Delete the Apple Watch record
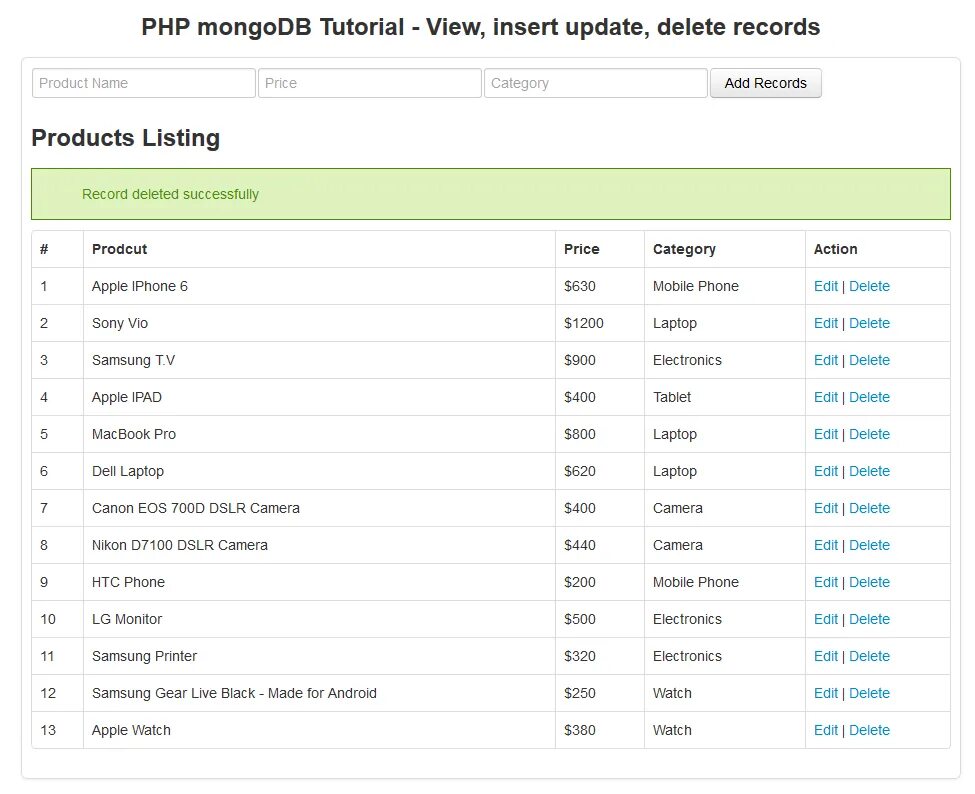The height and width of the screenshot is (794, 975). click(x=869, y=730)
